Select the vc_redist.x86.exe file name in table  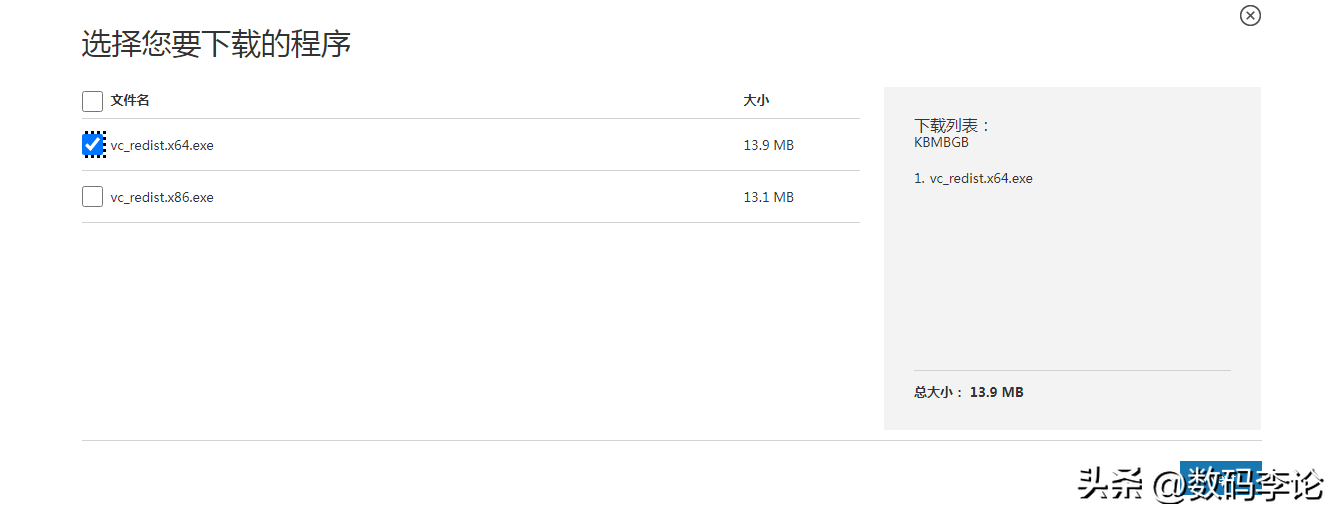[x=162, y=197]
